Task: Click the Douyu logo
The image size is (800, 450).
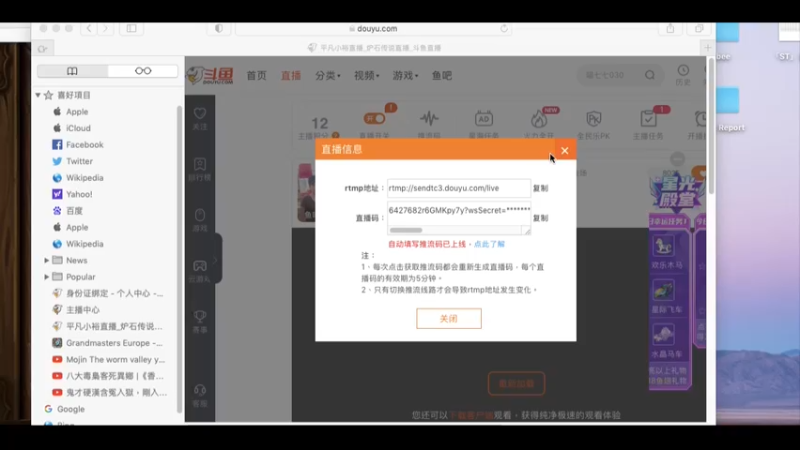Action: pos(210,76)
